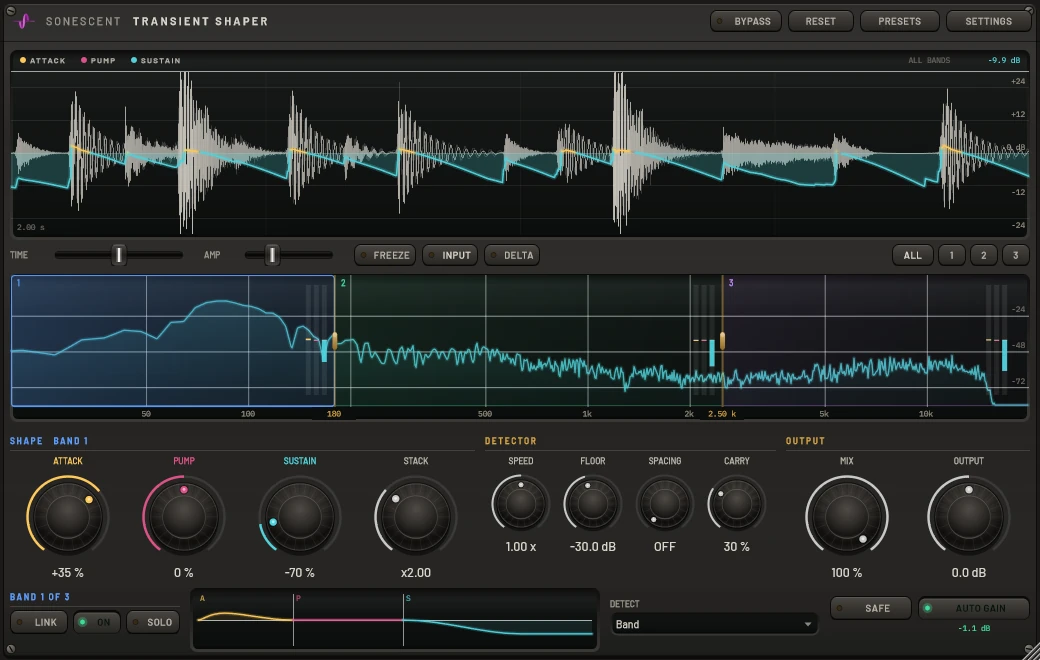This screenshot has height=660, width=1040.
Task: Click the OFF spacing value
Action: click(665, 547)
